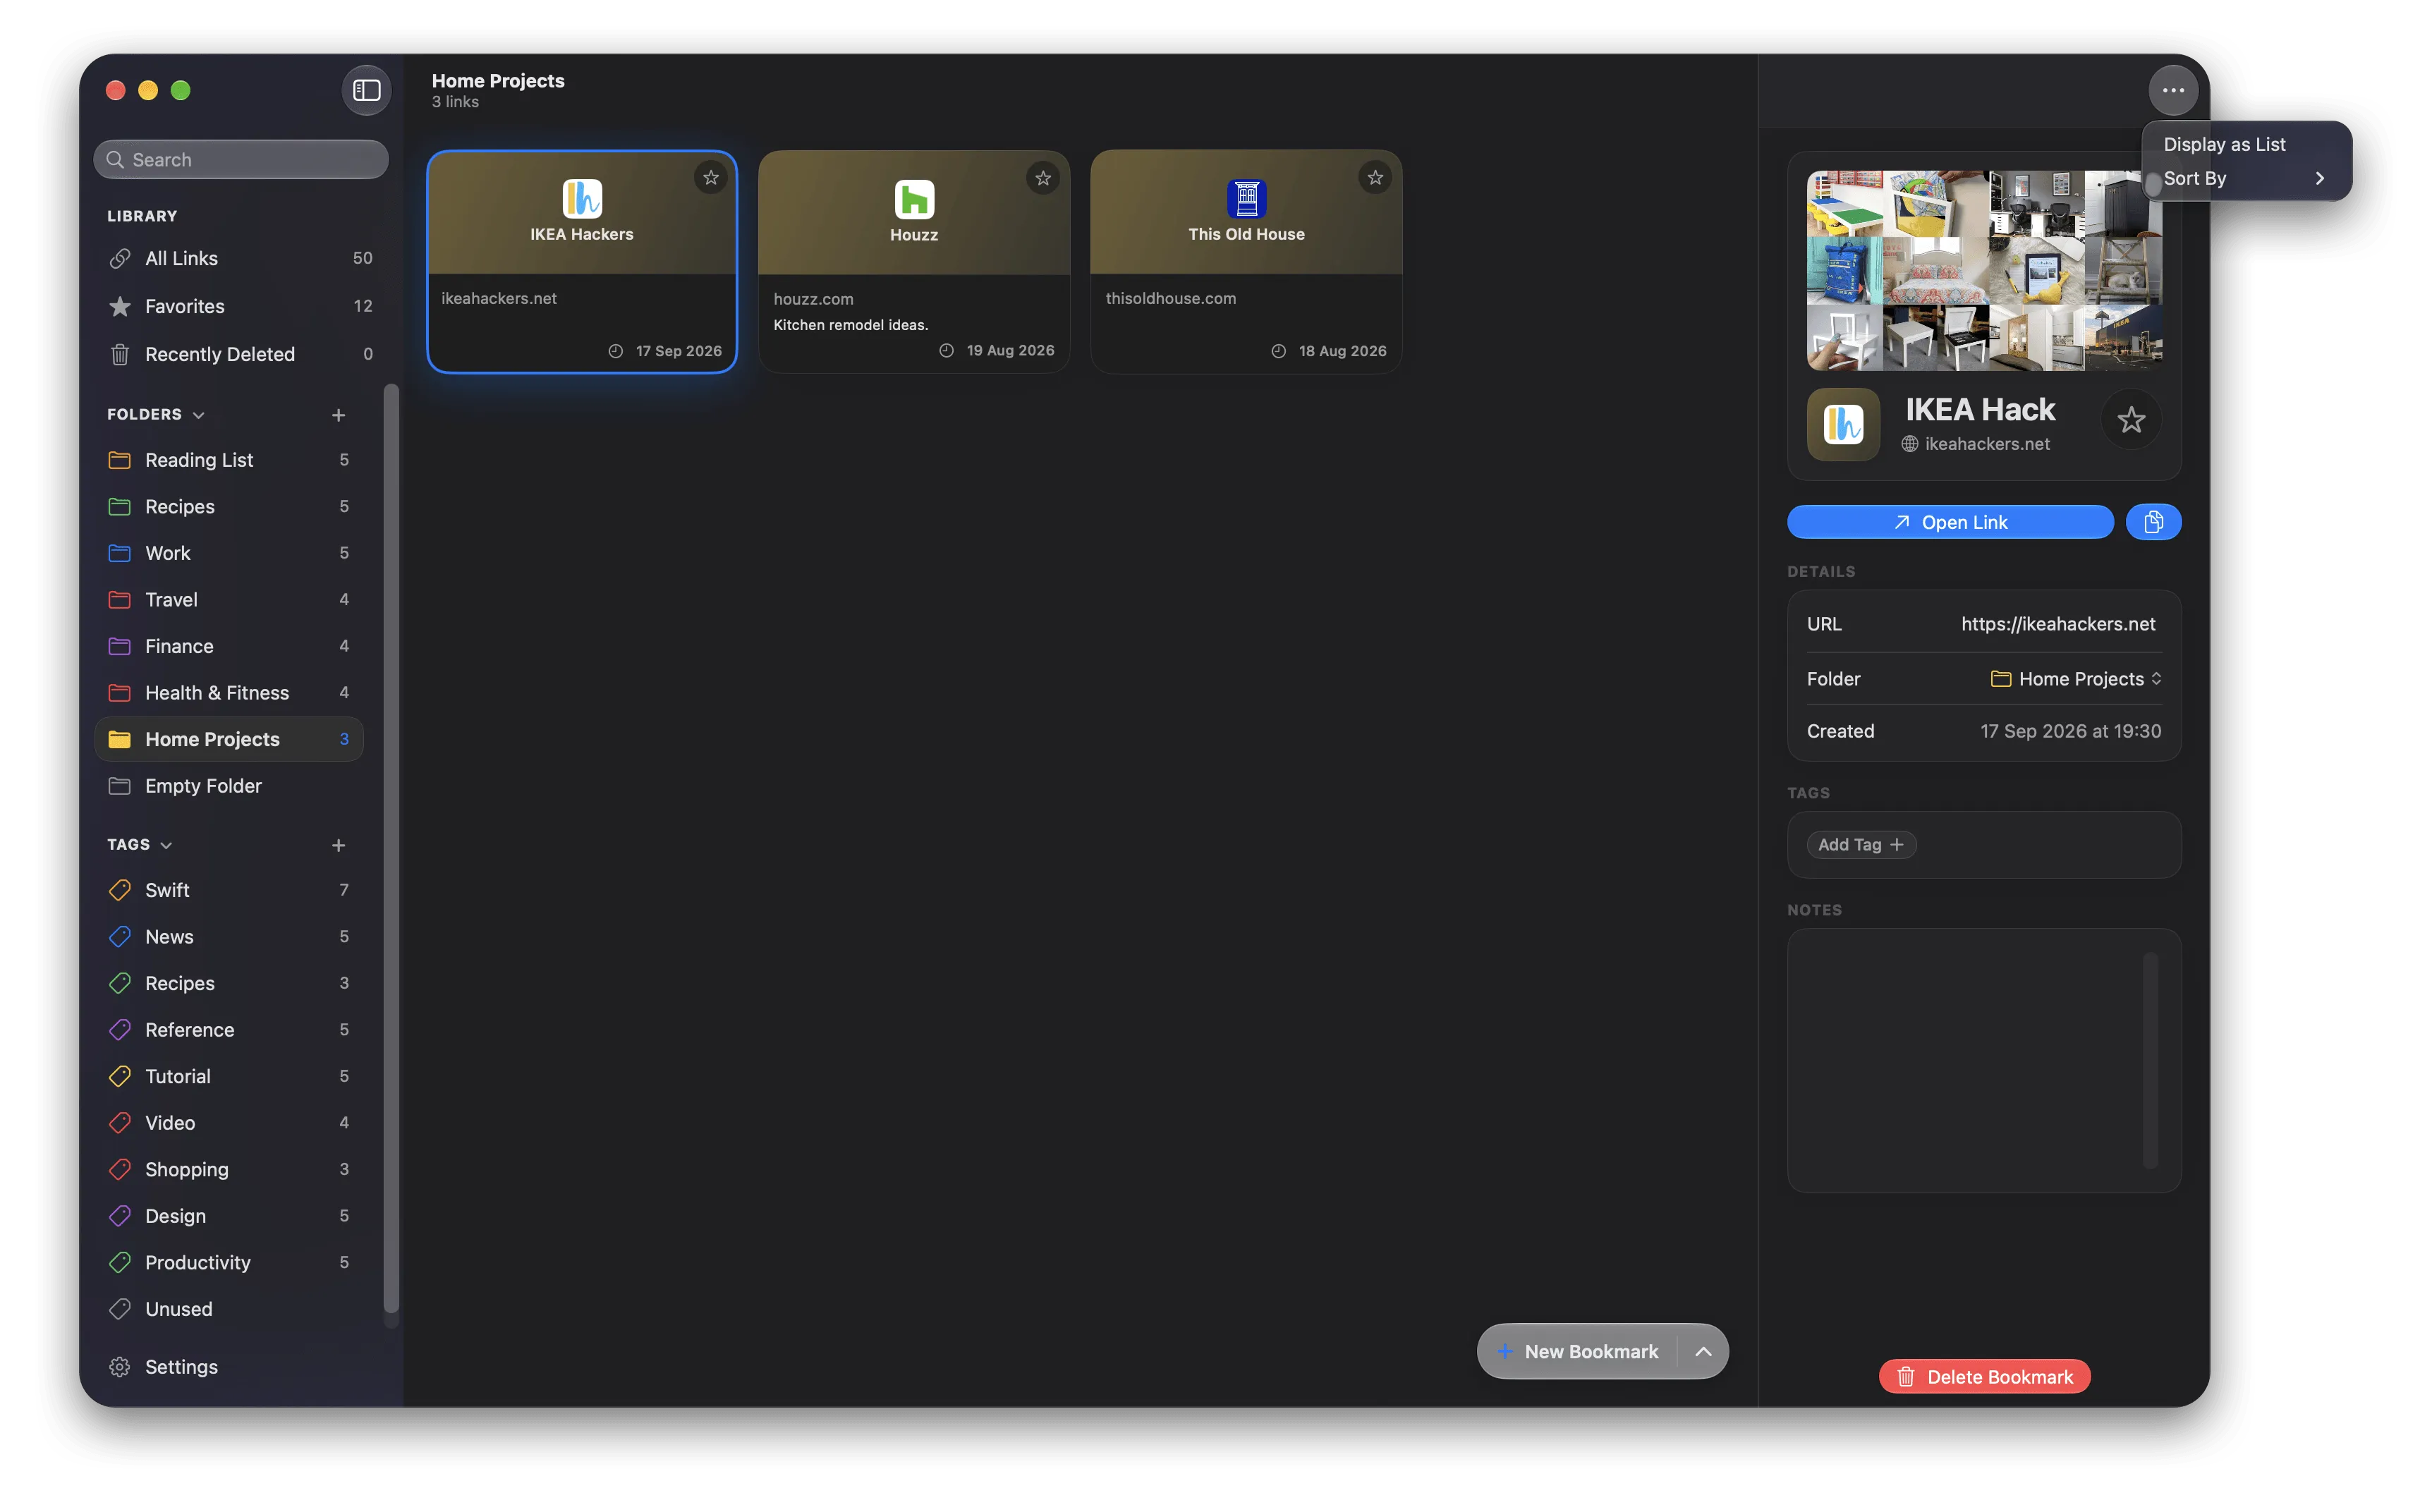The height and width of the screenshot is (1512, 2432).
Task: Open the Work folder
Action: tap(229, 553)
